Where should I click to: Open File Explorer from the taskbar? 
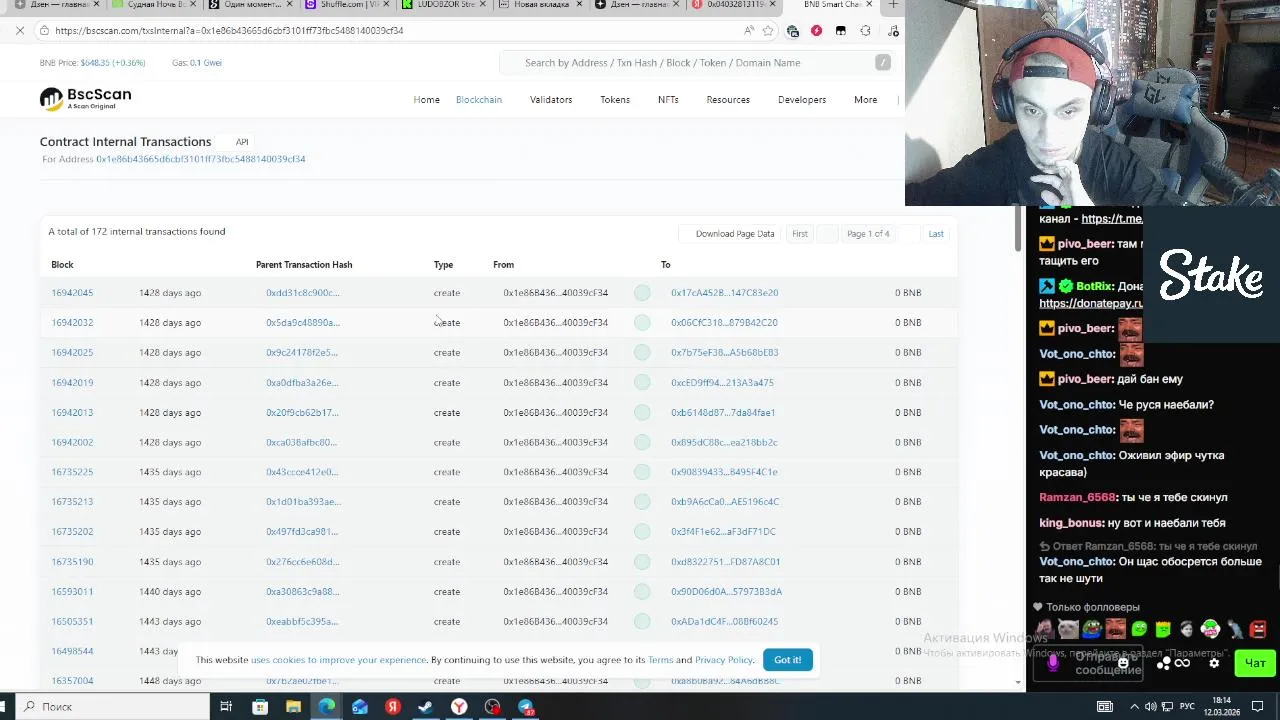tap(293, 707)
